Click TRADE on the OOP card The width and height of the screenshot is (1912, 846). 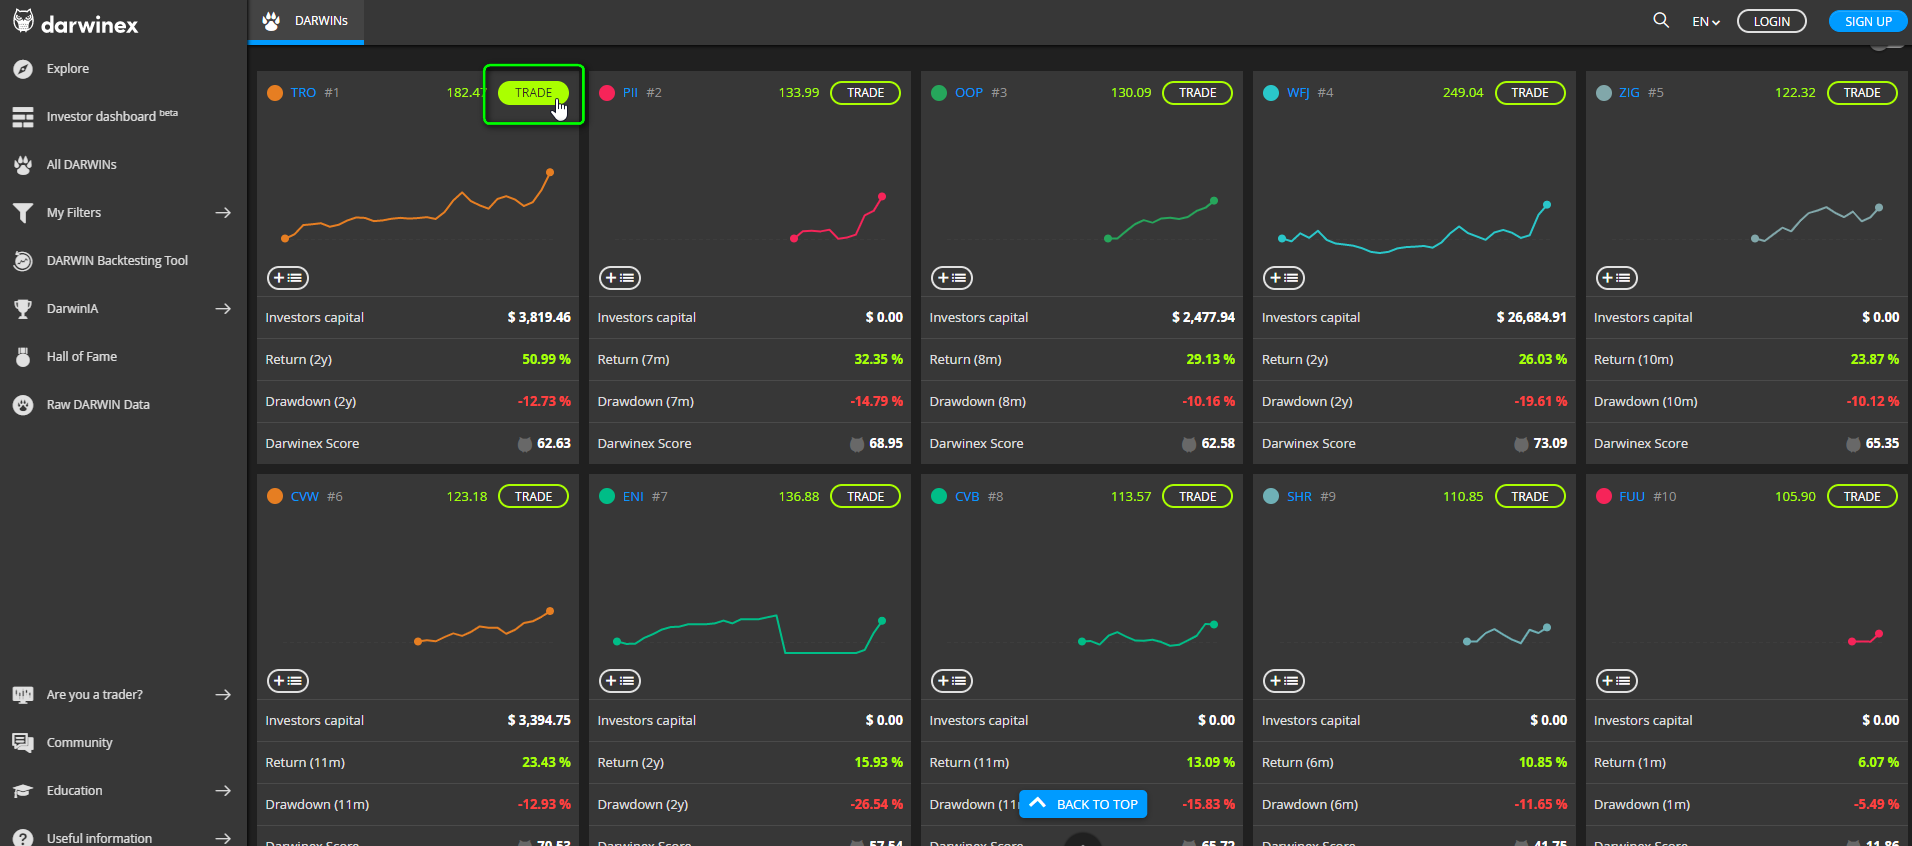1198,93
